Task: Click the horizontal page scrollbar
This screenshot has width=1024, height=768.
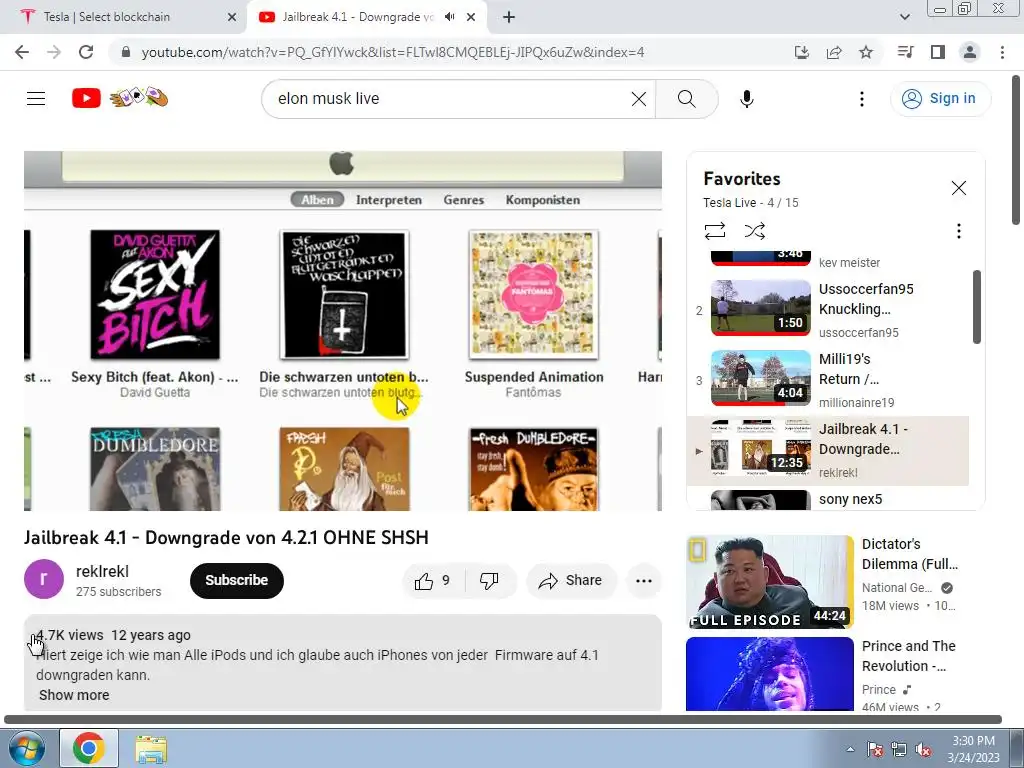Action: pyautogui.click(x=503, y=720)
